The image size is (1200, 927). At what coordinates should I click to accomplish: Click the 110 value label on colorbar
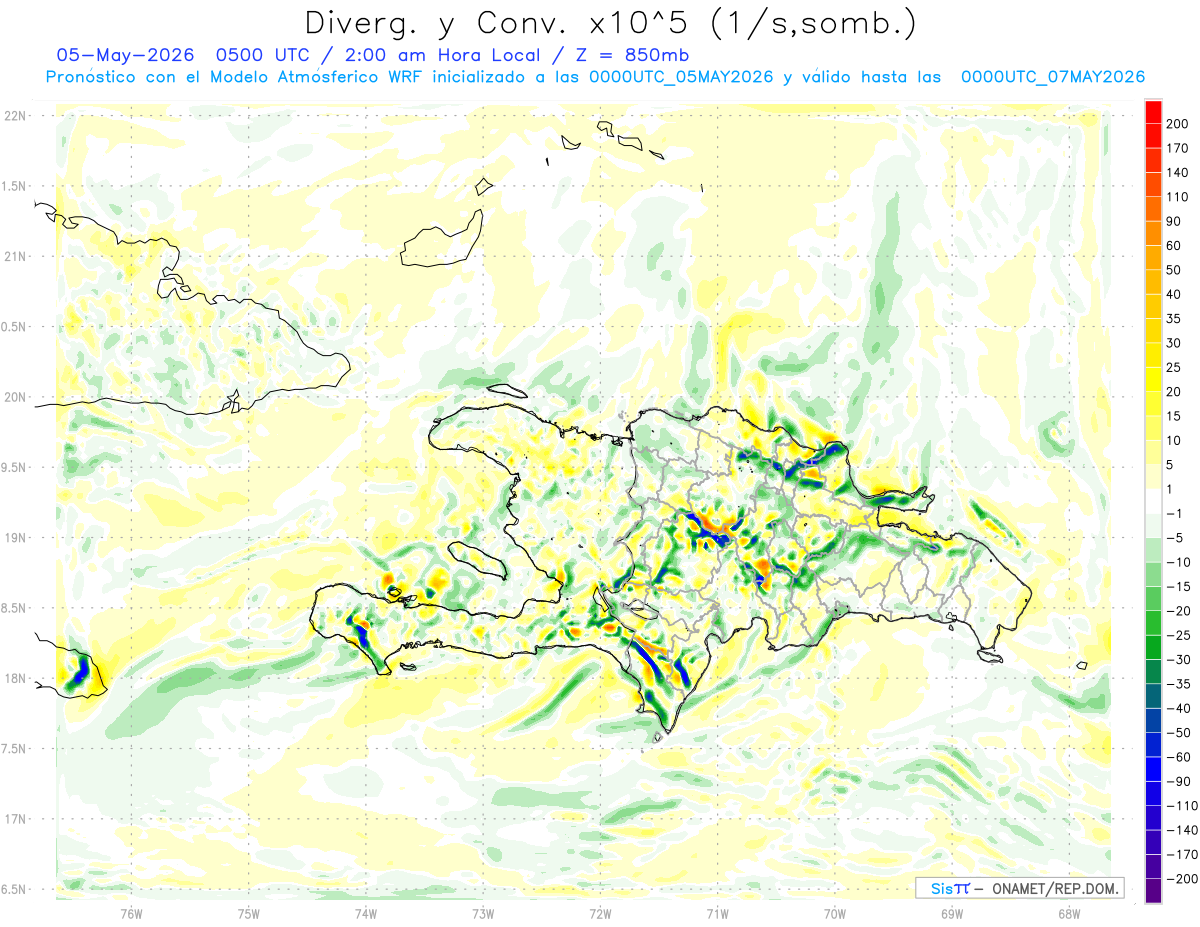click(1178, 197)
